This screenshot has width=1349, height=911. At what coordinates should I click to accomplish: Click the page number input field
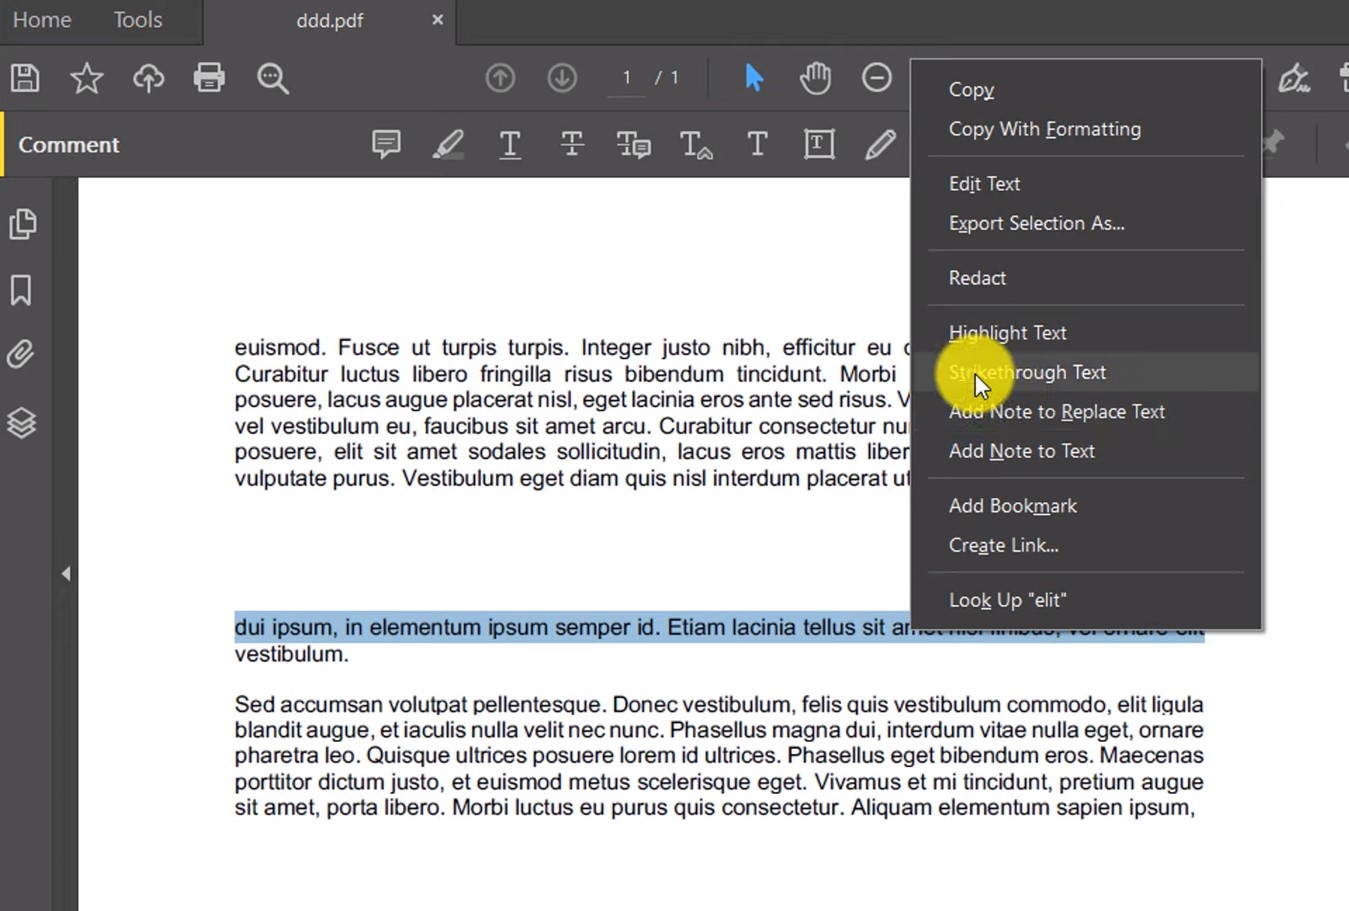[626, 77]
